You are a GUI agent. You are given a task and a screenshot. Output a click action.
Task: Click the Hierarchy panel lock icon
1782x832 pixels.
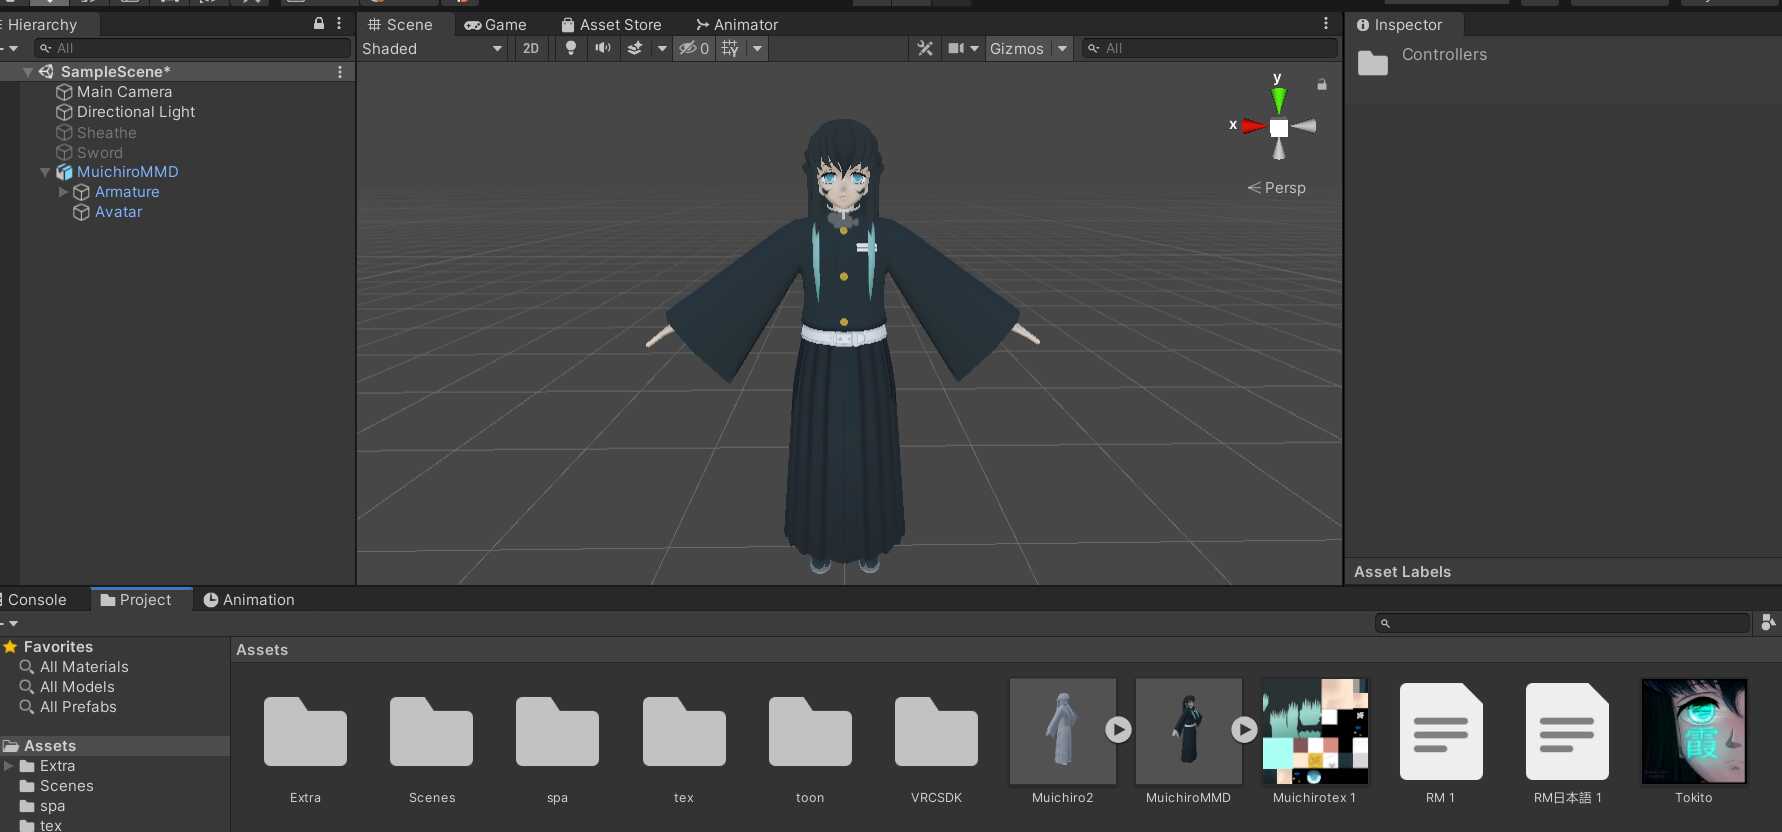click(319, 23)
